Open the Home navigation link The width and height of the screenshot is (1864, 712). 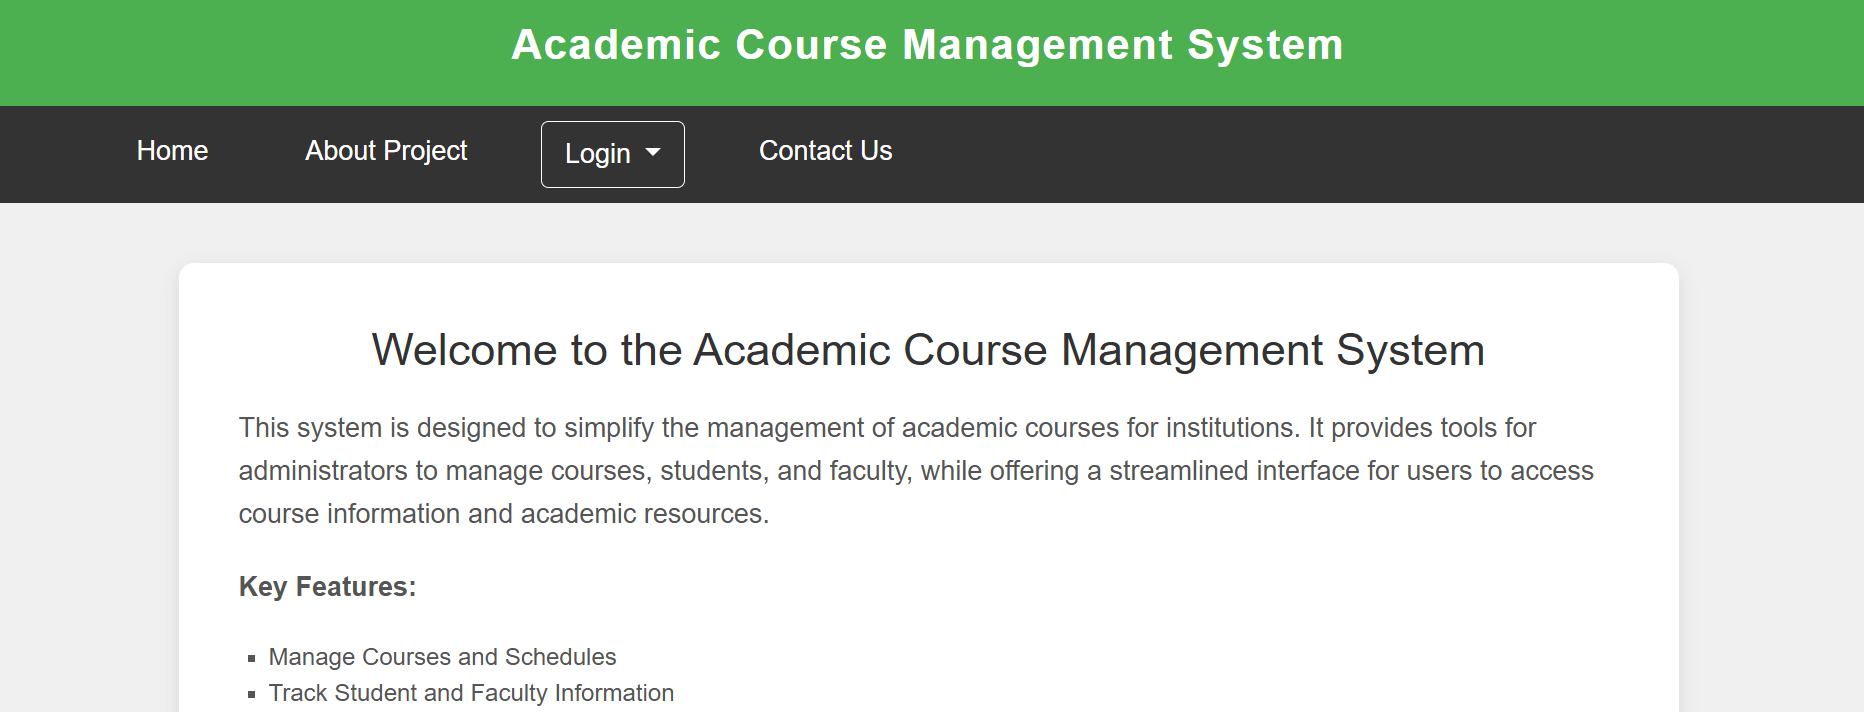172,151
